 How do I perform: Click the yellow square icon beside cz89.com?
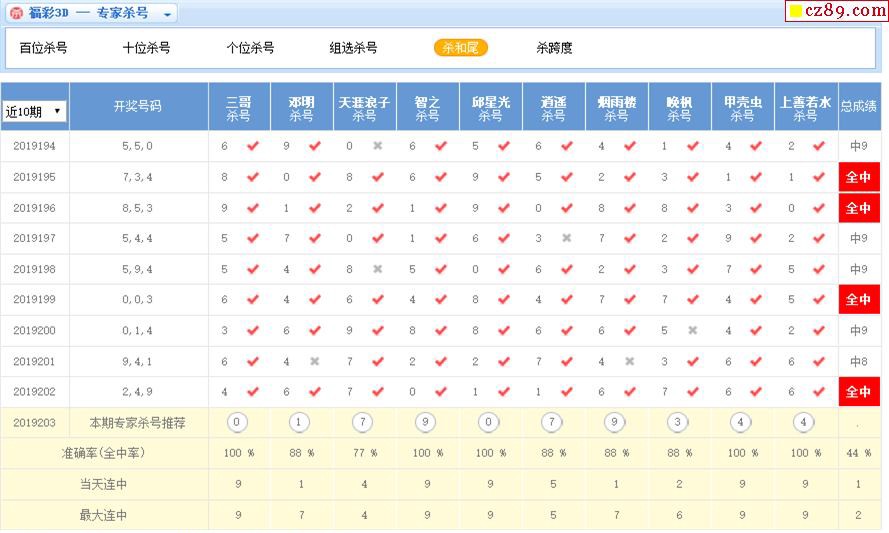click(x=796, y=11)
